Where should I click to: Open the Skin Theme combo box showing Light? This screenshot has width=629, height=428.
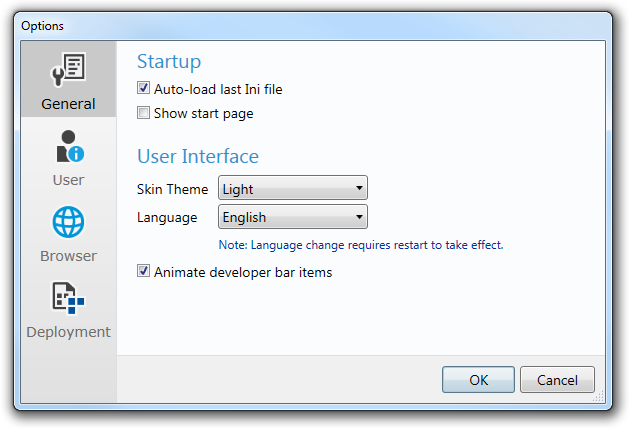click(x=293, y=188)
